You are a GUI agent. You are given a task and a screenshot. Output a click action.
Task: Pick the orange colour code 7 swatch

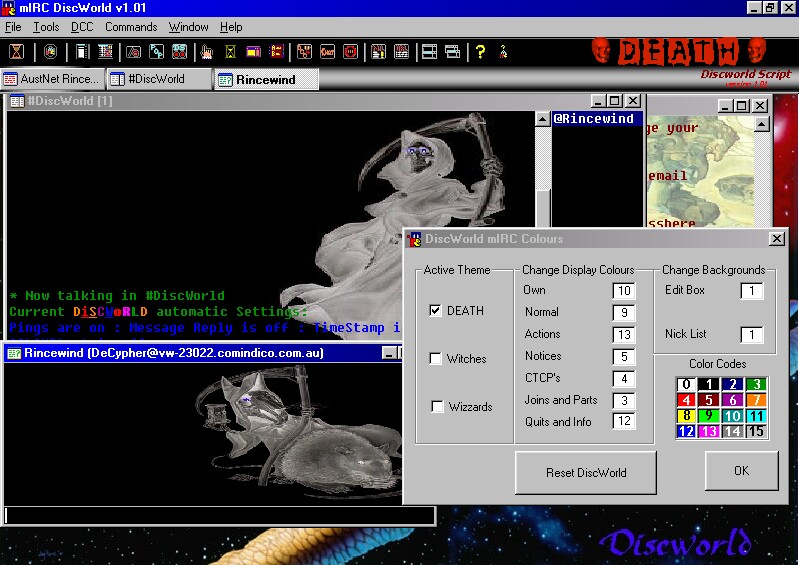click(756, 400)
